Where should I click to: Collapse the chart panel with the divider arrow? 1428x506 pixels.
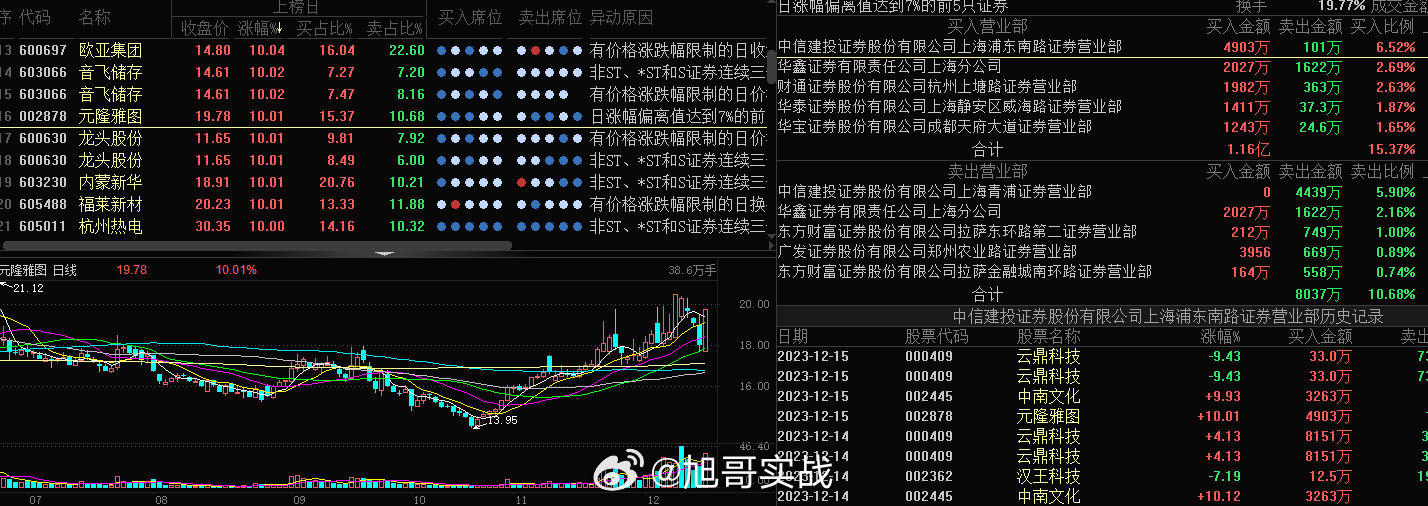[385, 254]
